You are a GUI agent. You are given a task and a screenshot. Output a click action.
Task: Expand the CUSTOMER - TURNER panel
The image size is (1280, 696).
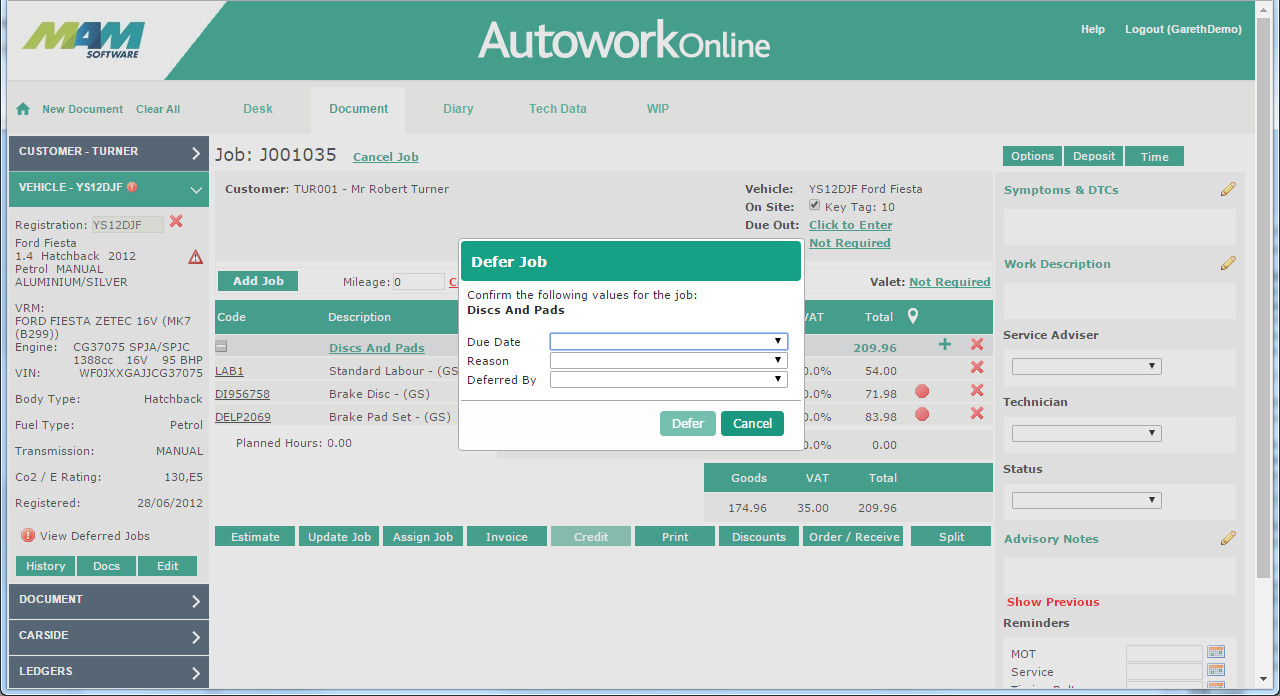108,152
